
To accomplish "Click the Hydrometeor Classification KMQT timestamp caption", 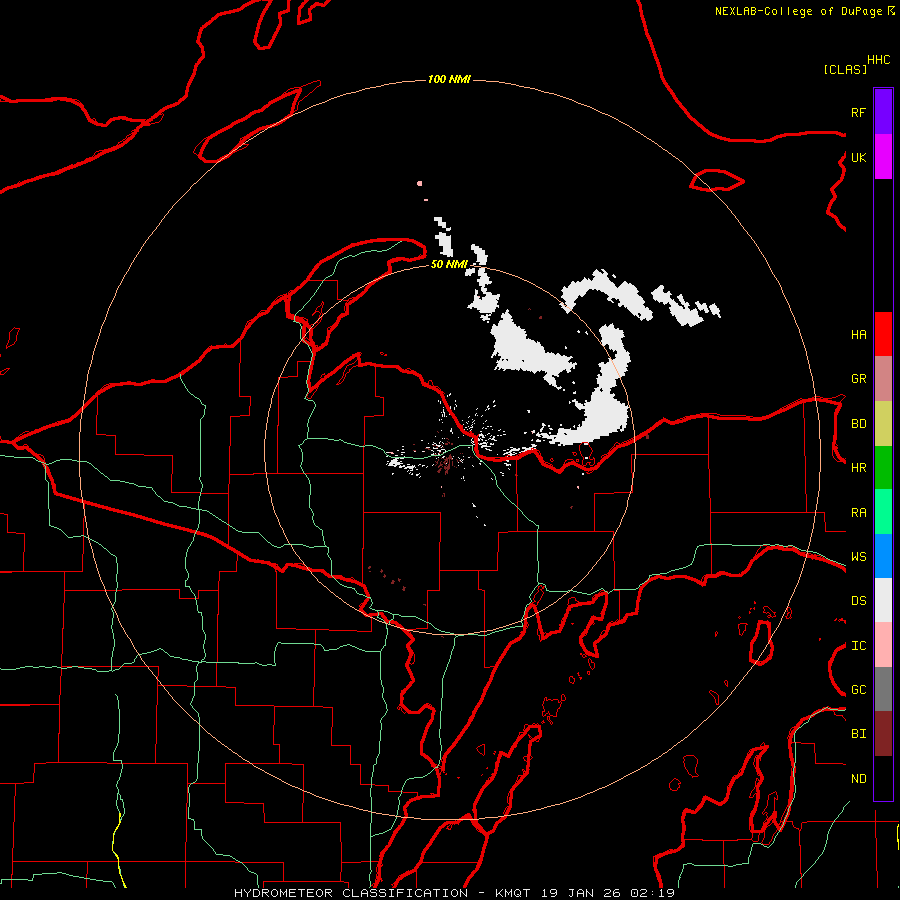I will [454, 893].
